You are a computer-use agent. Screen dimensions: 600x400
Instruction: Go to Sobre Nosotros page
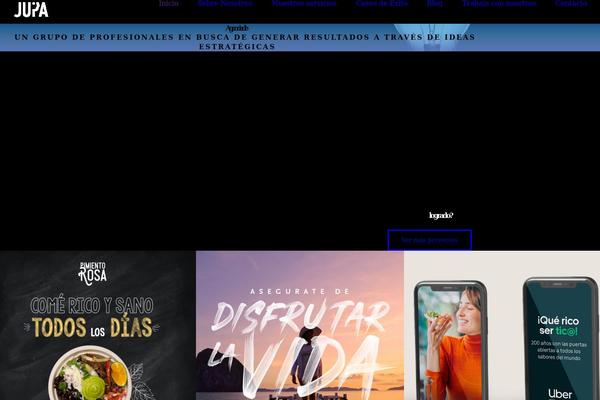click(225, 3)
